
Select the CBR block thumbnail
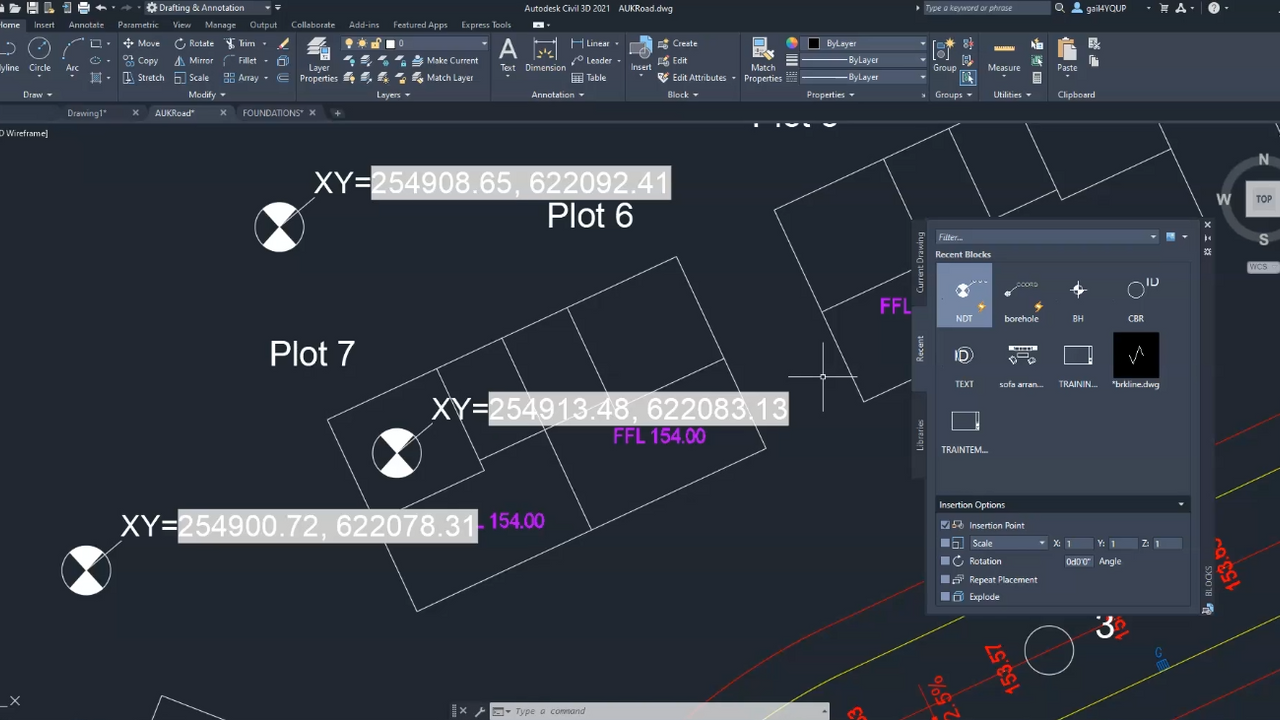click(x=1136, y=295)
